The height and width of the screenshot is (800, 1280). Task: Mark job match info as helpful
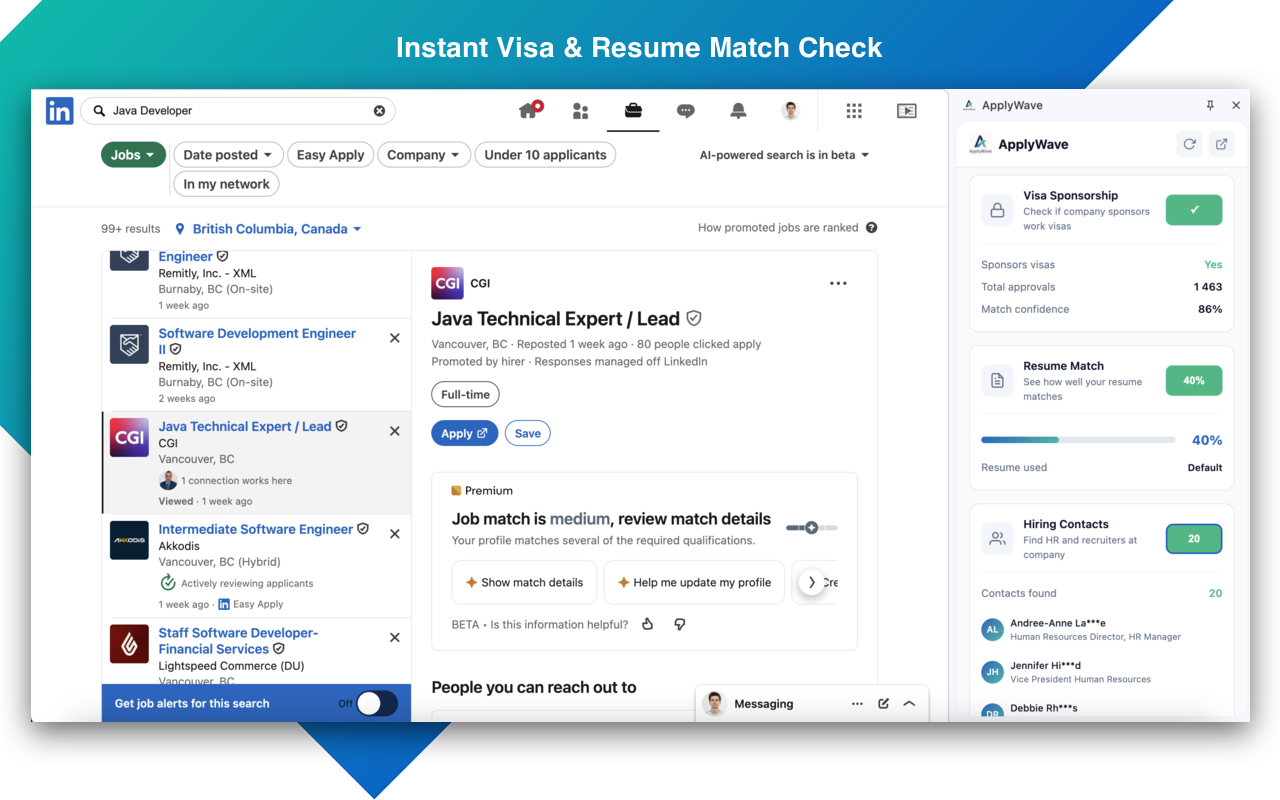[648, 624]
